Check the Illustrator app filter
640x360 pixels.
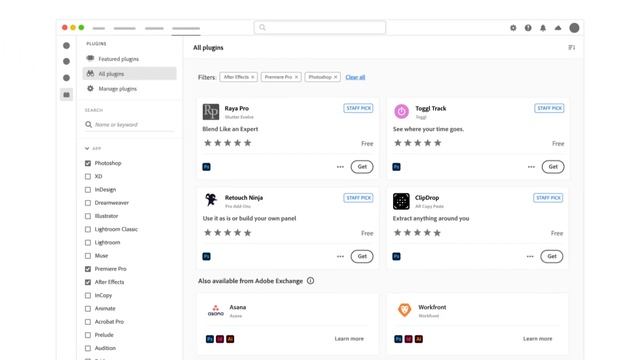click(88, 216)
